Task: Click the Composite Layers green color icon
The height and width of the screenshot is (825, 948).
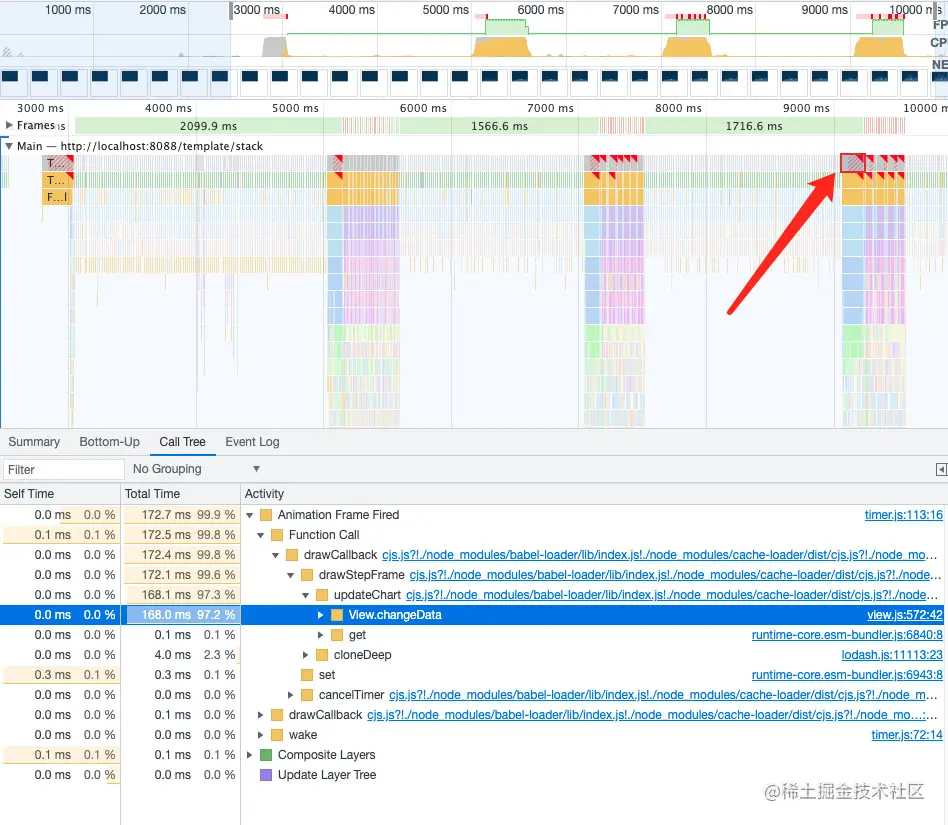Action: (x=265, y=755)
